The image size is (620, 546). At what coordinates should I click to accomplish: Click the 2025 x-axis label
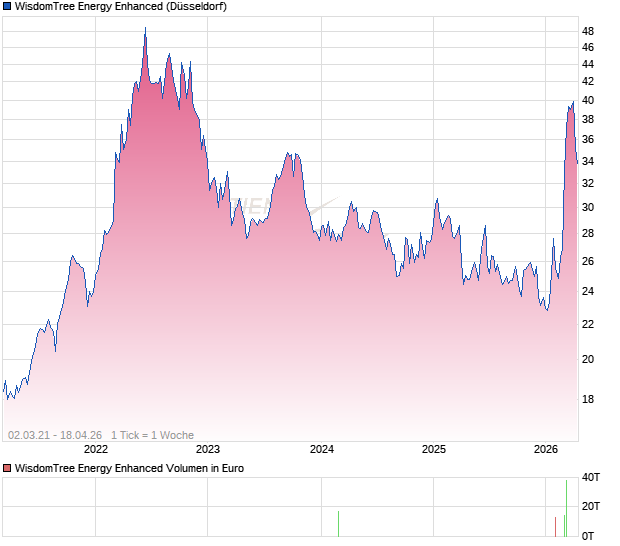(433, 449)
